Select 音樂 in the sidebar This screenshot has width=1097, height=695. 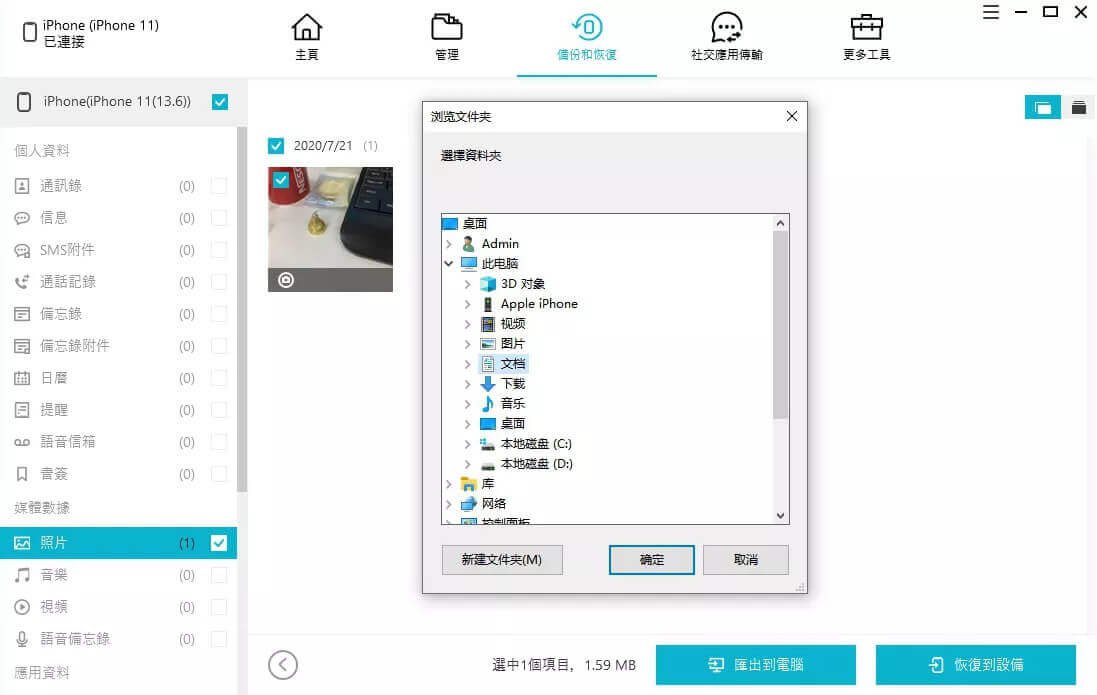pyautogui.click(x=54, y=575)
